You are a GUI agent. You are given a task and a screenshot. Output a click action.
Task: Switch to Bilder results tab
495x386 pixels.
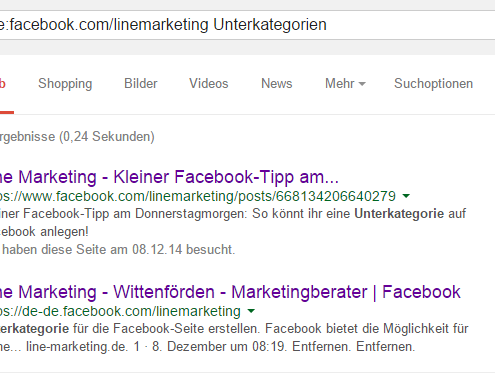141,83
